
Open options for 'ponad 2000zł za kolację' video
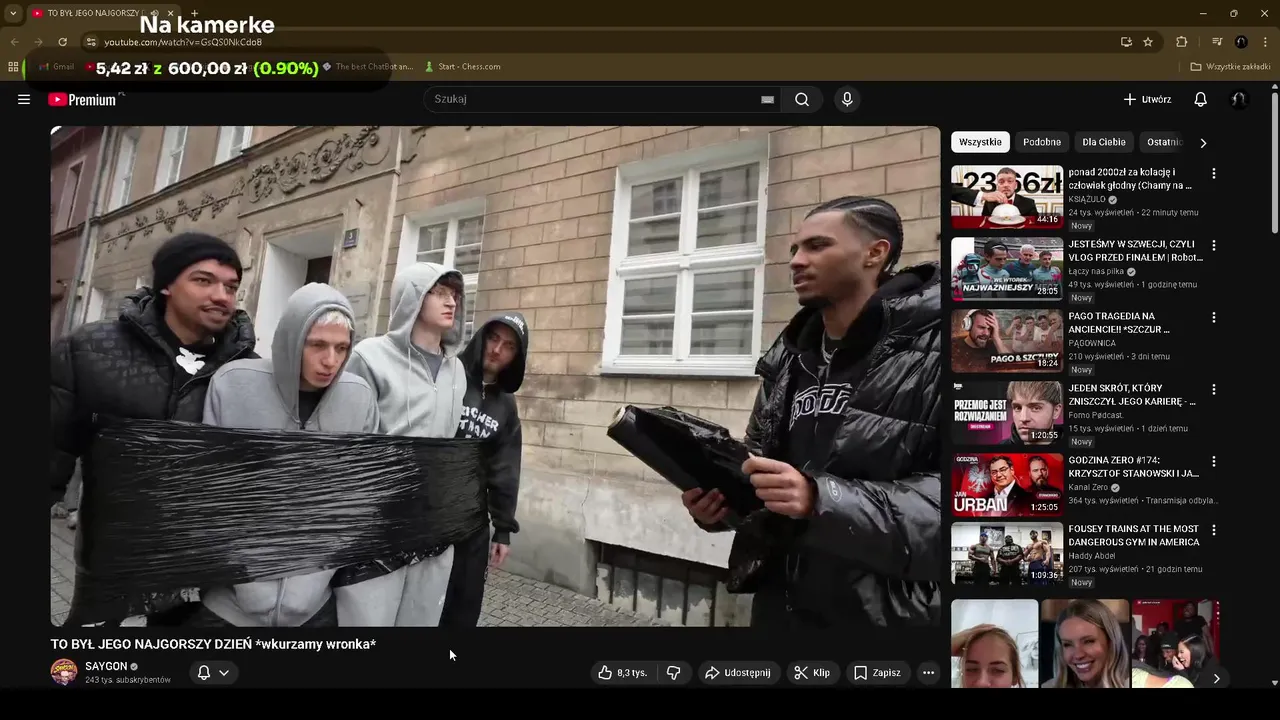pos(1214,173)
